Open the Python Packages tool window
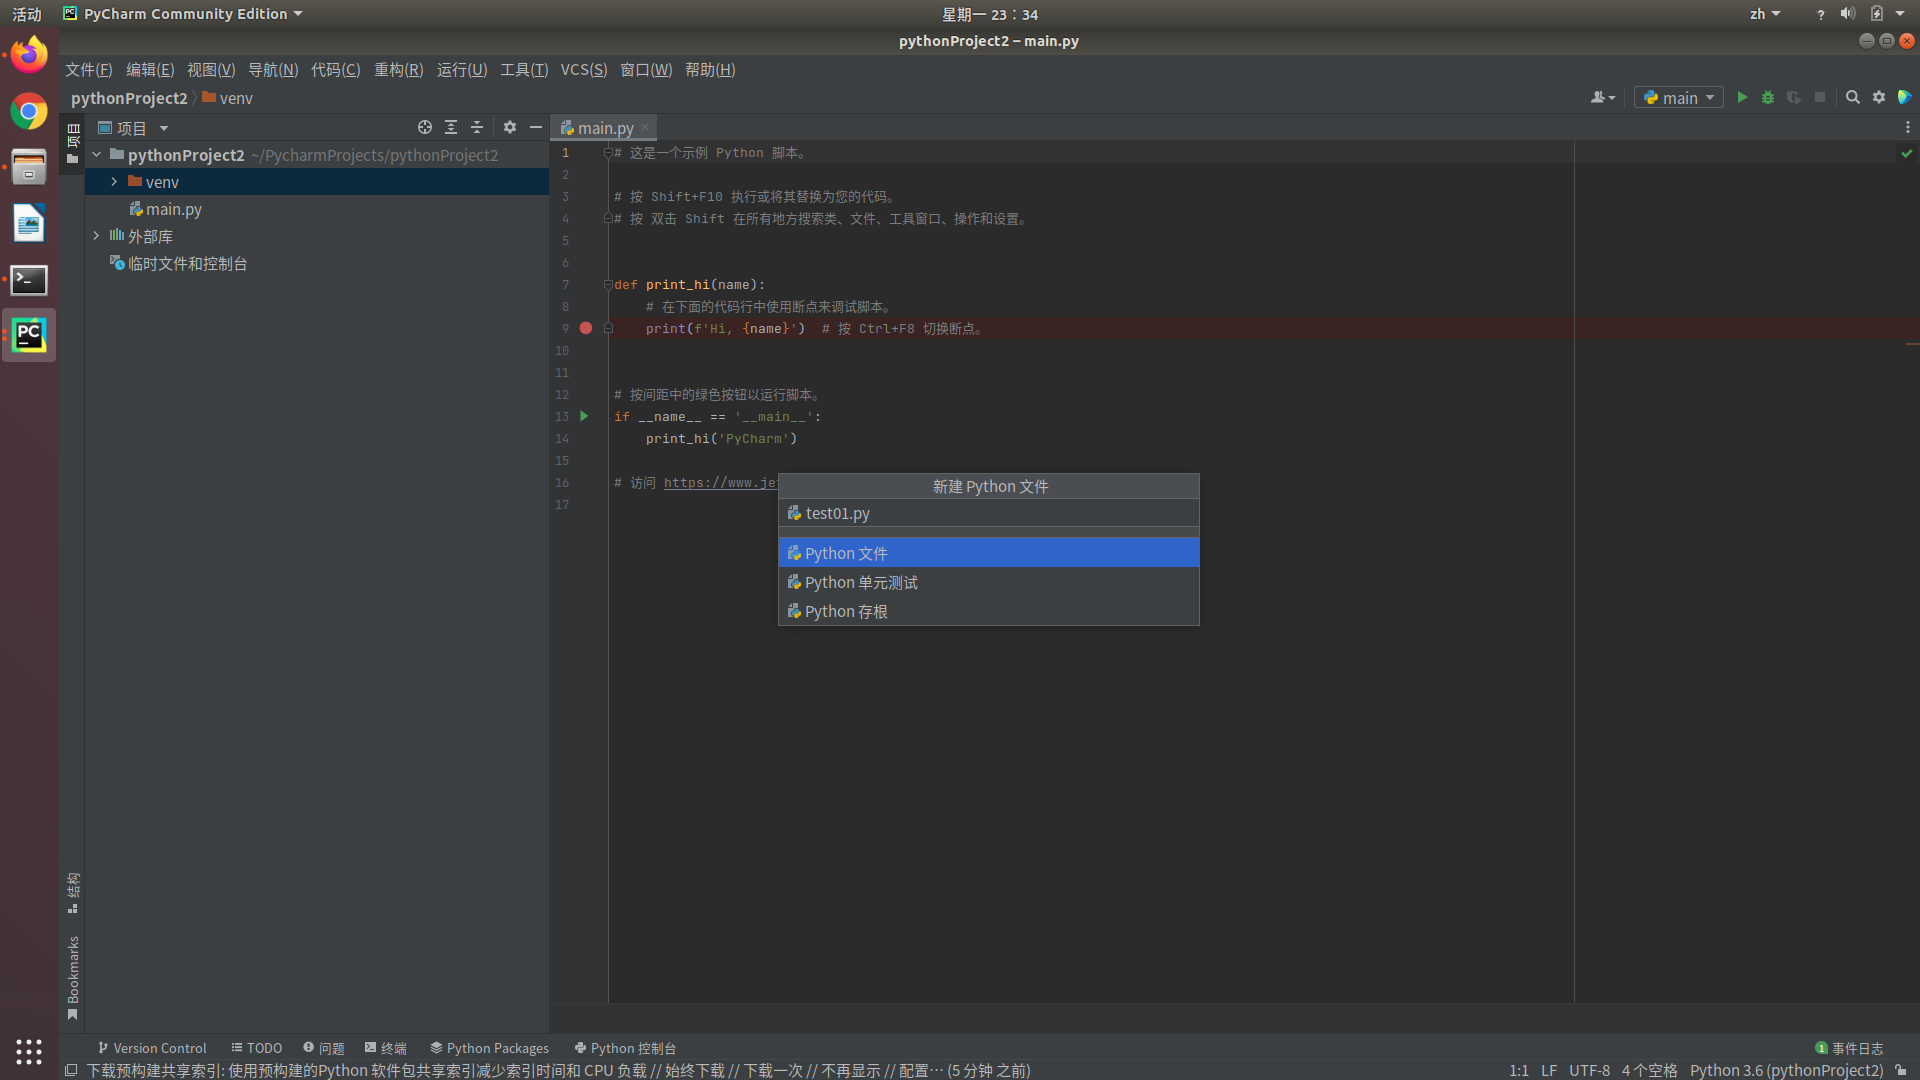1920x1080 pixels. coord(489,1047)
